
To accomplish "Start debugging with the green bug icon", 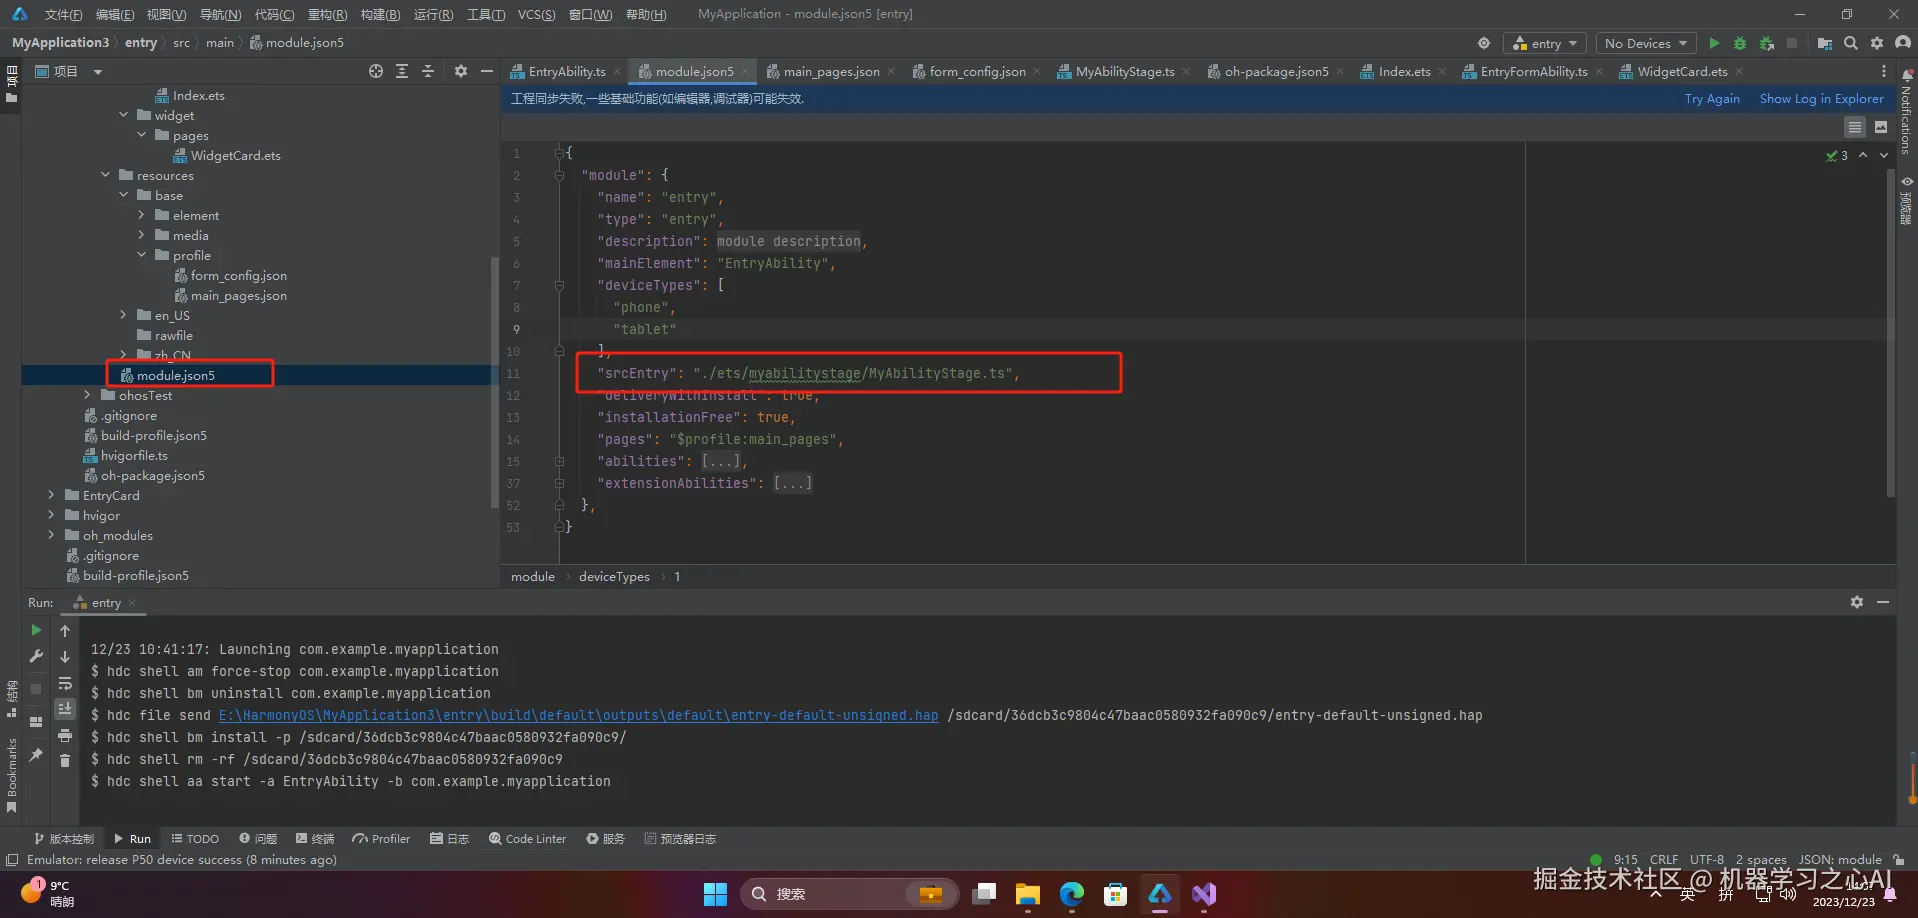I will 1740,43.
